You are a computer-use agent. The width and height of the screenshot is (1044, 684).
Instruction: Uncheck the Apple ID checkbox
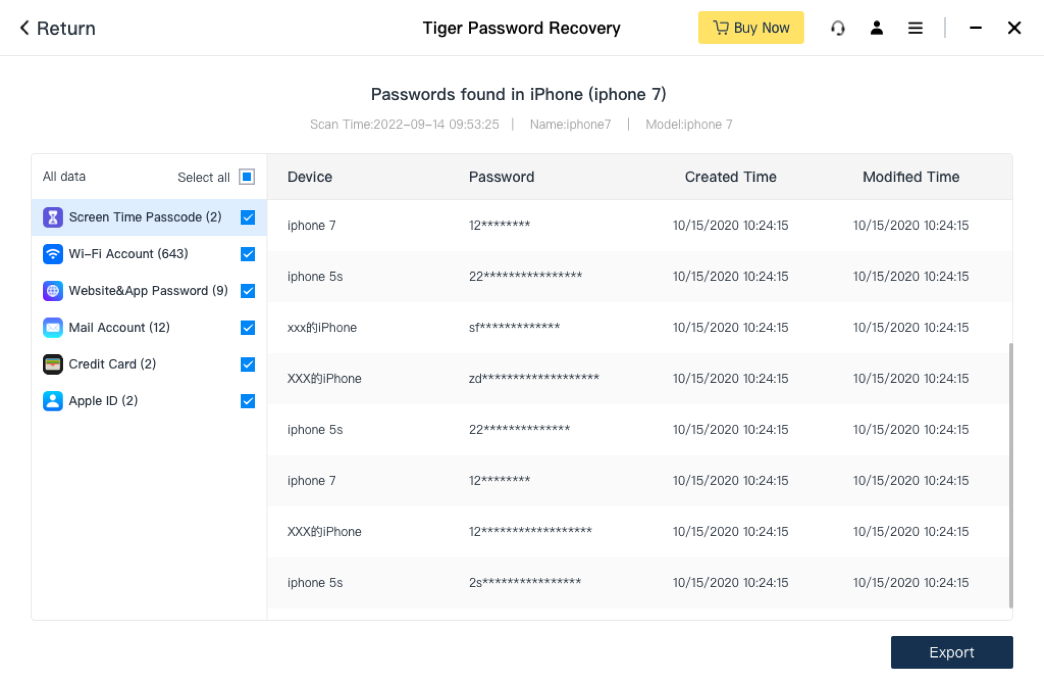click(248, 401)
